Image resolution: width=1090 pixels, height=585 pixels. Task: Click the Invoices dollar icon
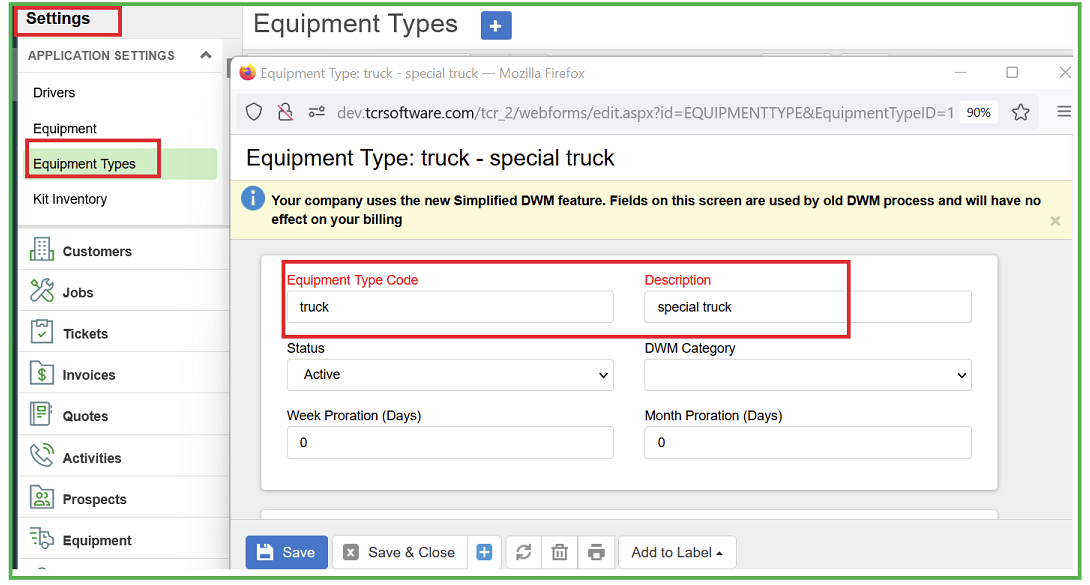point(42,373)
